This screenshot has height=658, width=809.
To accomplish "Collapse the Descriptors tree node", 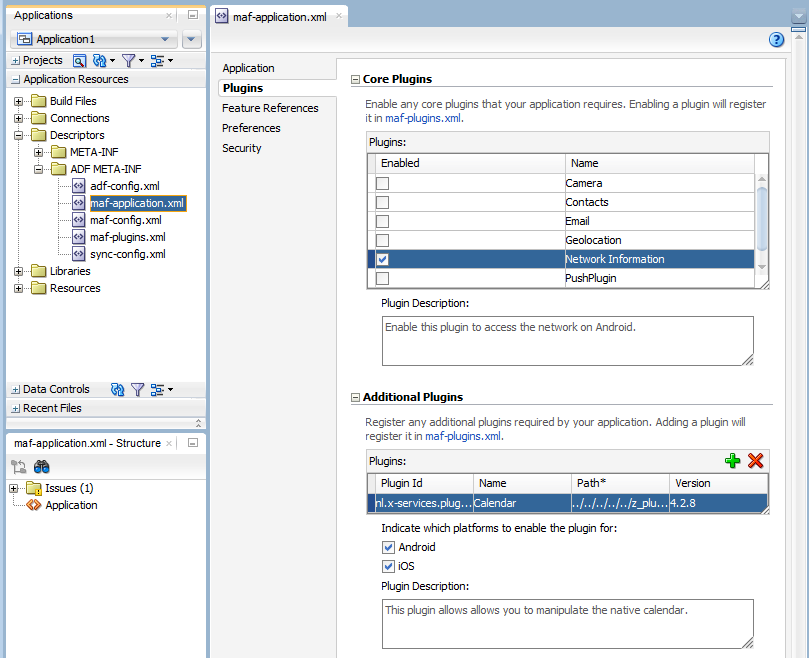I will 19,135.
